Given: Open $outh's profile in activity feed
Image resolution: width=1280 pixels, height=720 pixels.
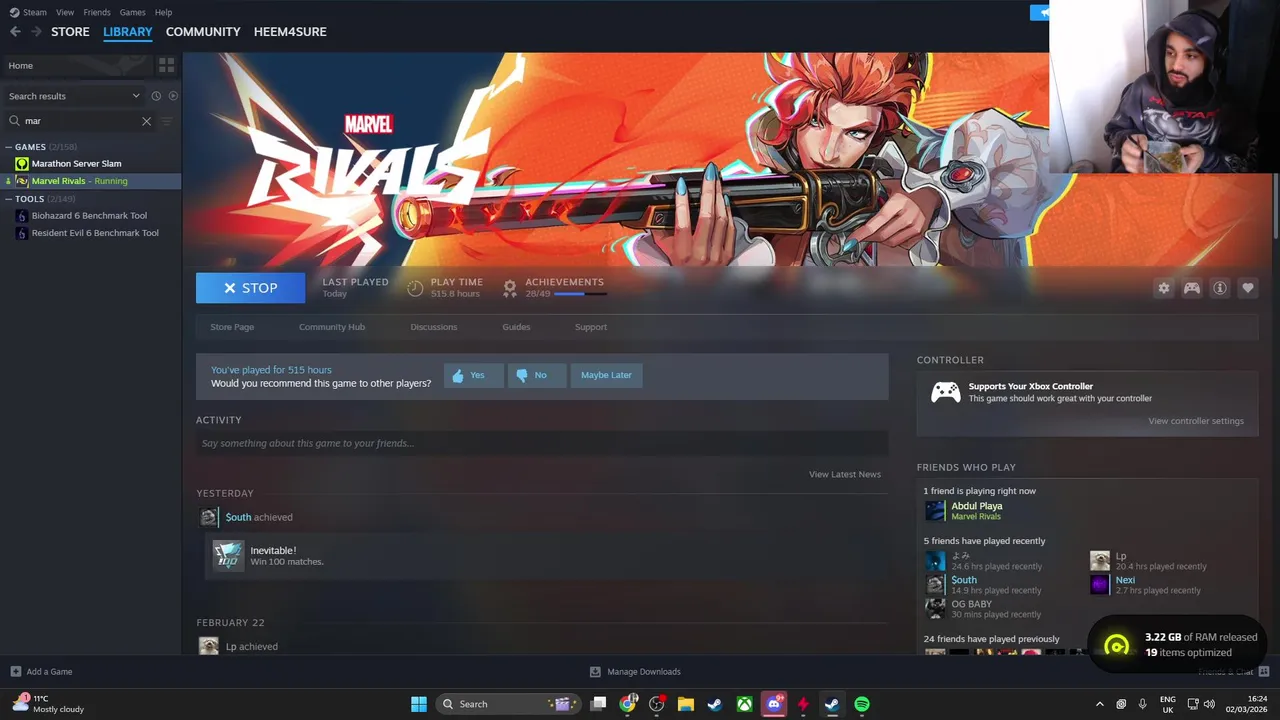Looking at the screenshot, I should pos(238,517).
